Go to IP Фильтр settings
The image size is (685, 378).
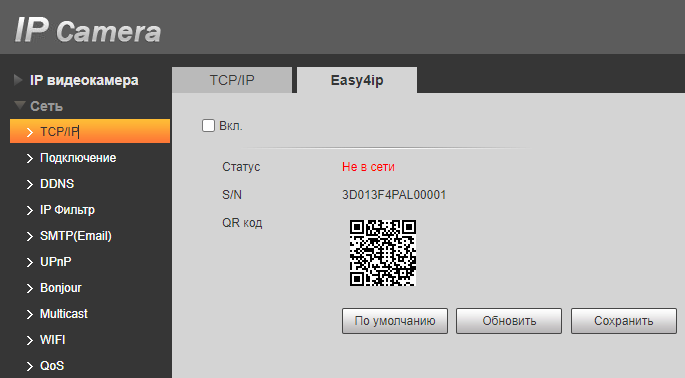pos(67,210)
